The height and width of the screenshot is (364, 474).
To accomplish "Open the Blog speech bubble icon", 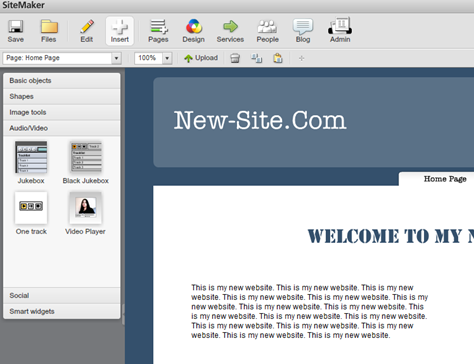I will 303,27.
